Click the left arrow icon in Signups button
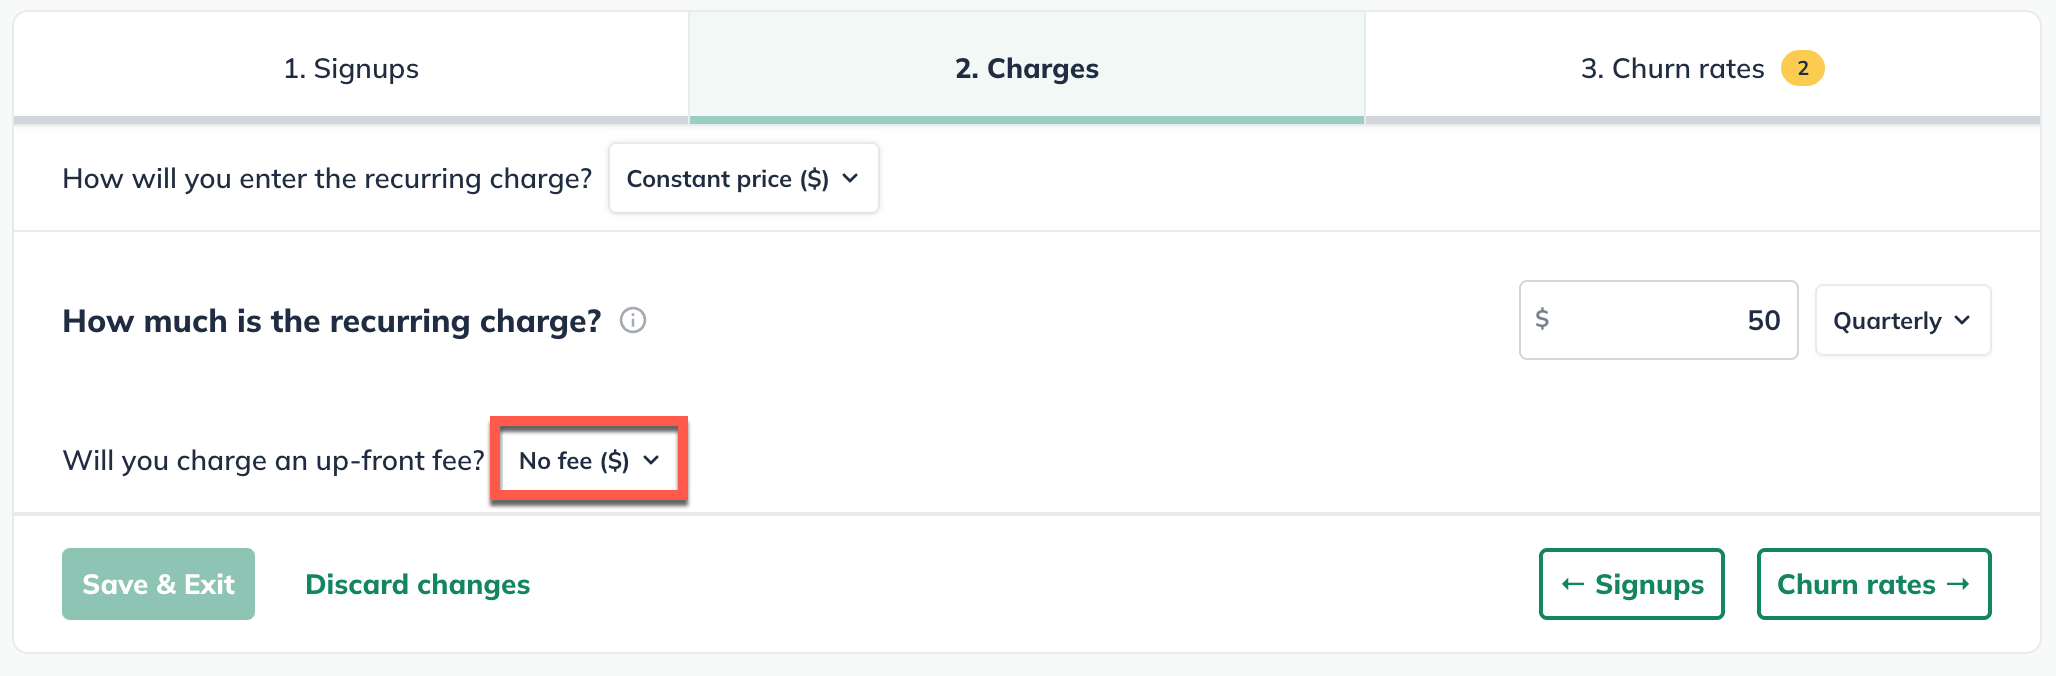 (x=1573, y=584)
